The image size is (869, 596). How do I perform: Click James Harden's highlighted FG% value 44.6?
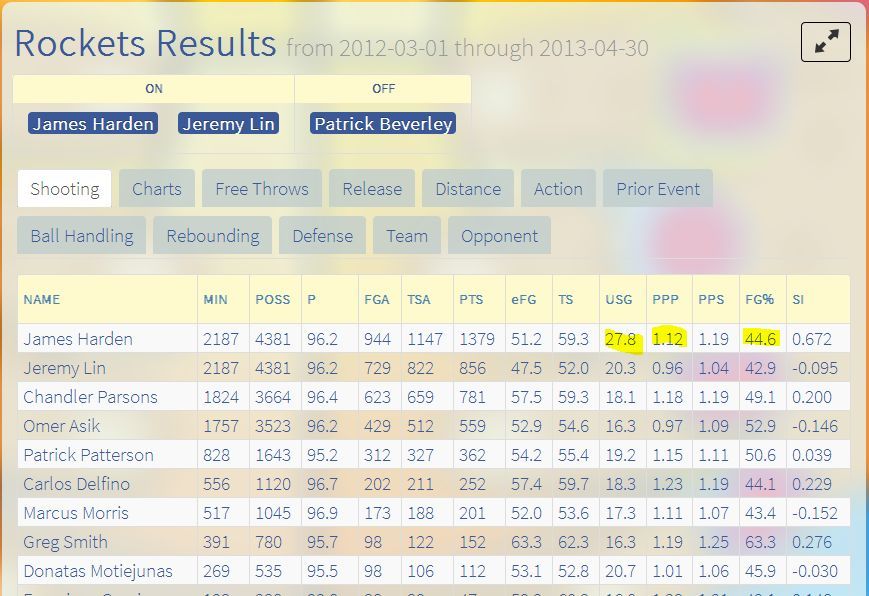[x=760, y=339]
